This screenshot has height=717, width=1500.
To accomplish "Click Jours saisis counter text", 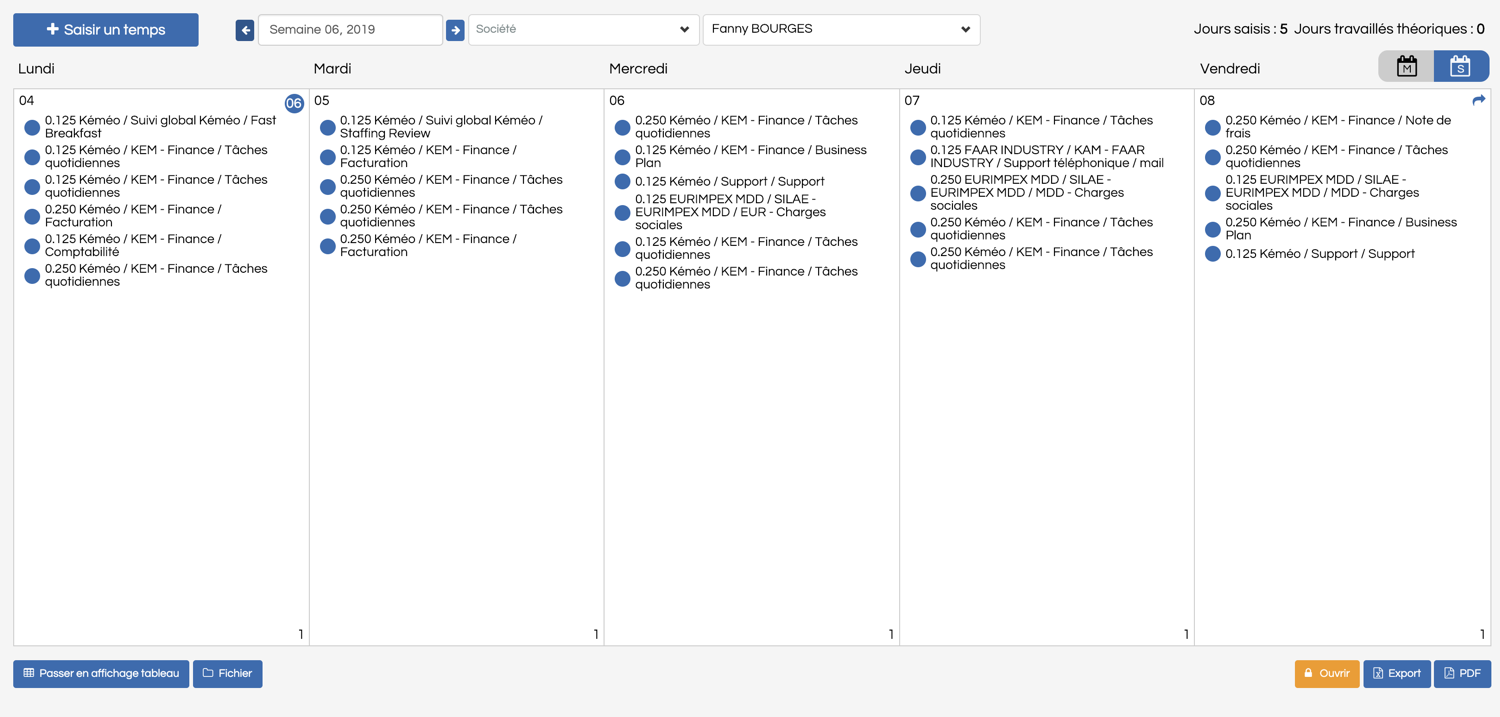I will click(x=1240, y=30).
